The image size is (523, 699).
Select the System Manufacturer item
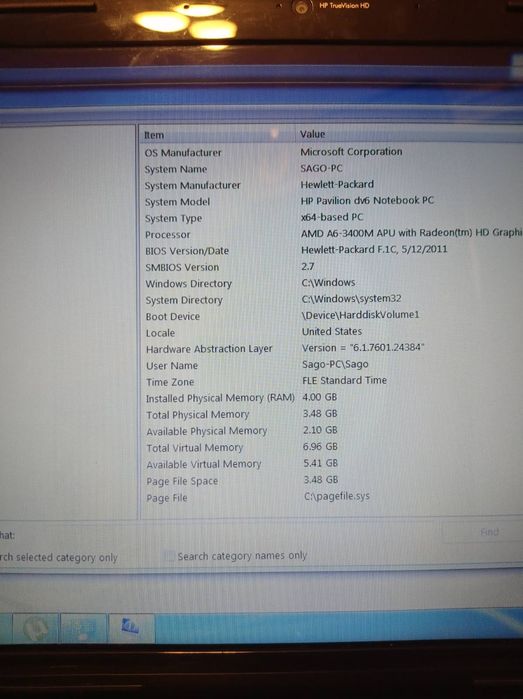click(192, 185)
